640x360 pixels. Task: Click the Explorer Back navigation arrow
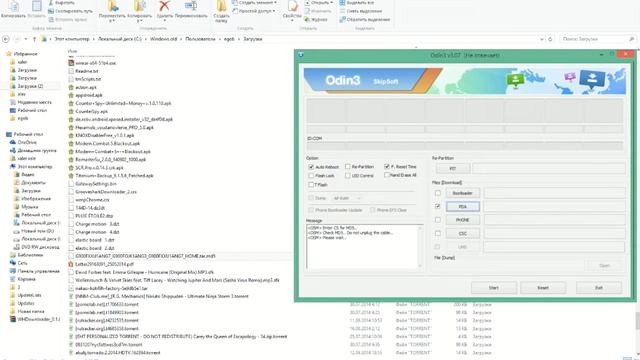tap(6, 39)
